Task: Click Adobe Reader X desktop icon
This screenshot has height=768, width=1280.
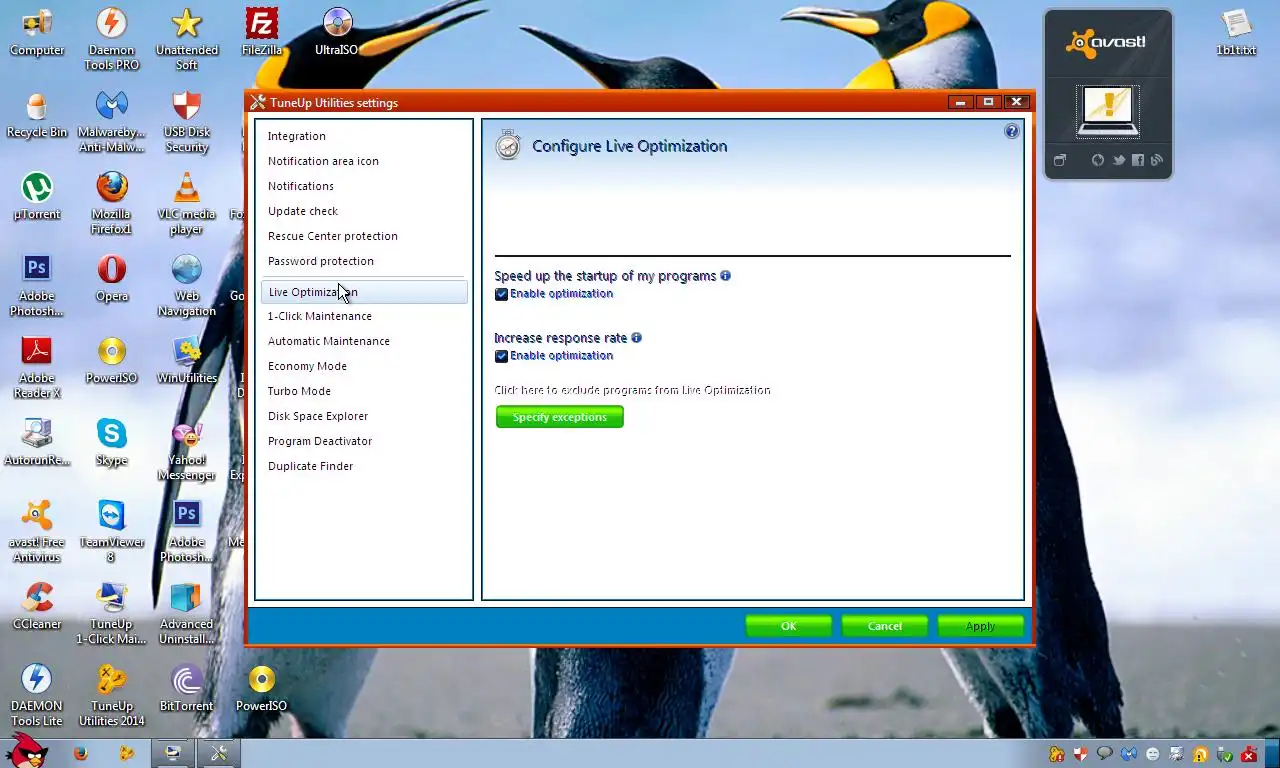Action: [x=37, y=368]
